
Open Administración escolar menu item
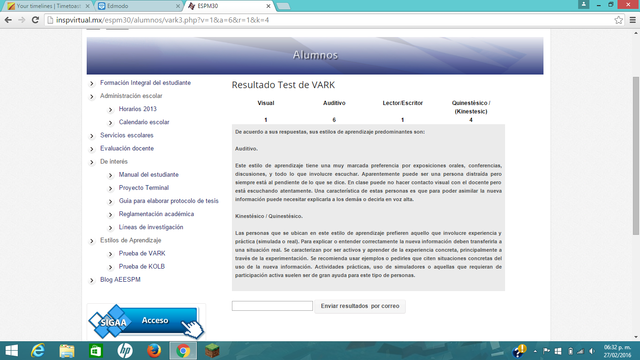tap(131, 96)
